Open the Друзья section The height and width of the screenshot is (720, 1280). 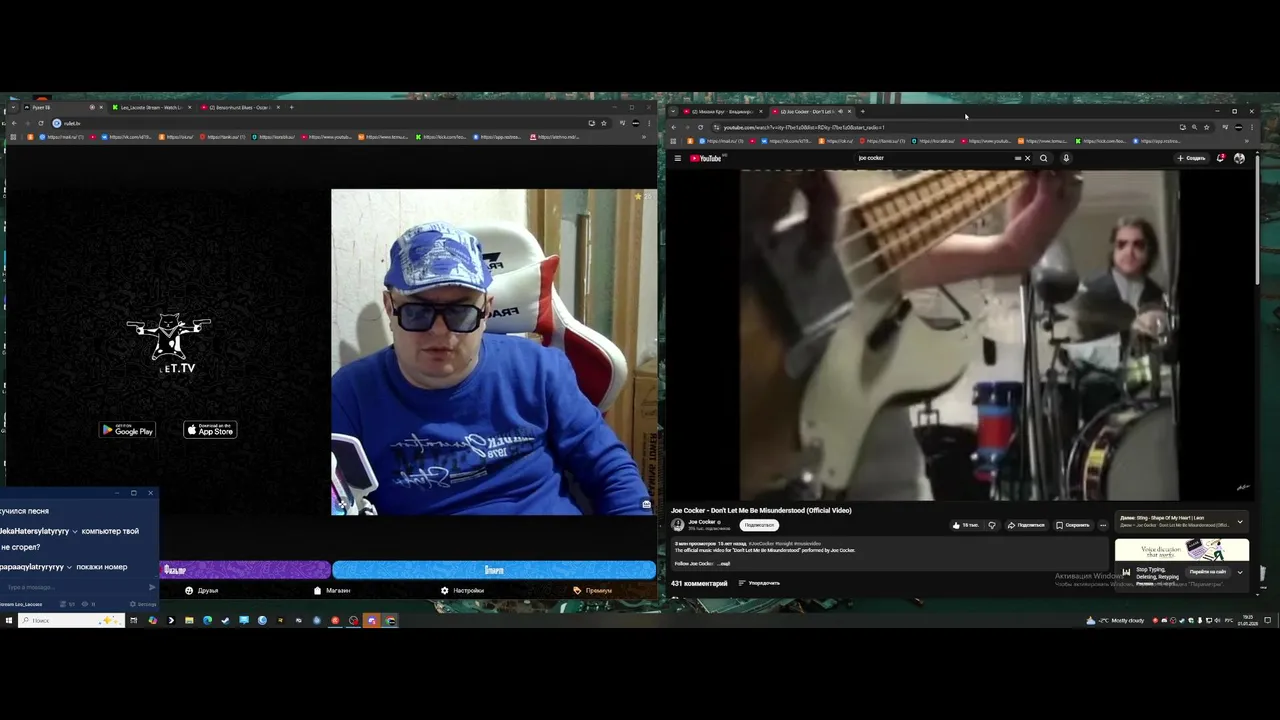pyautogui.click(x=202, y=591)
